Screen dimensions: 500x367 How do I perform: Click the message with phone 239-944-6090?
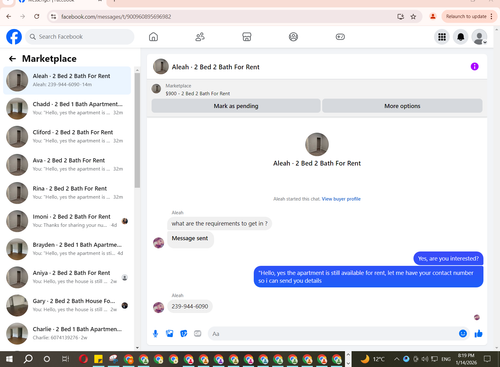(190, 306)
